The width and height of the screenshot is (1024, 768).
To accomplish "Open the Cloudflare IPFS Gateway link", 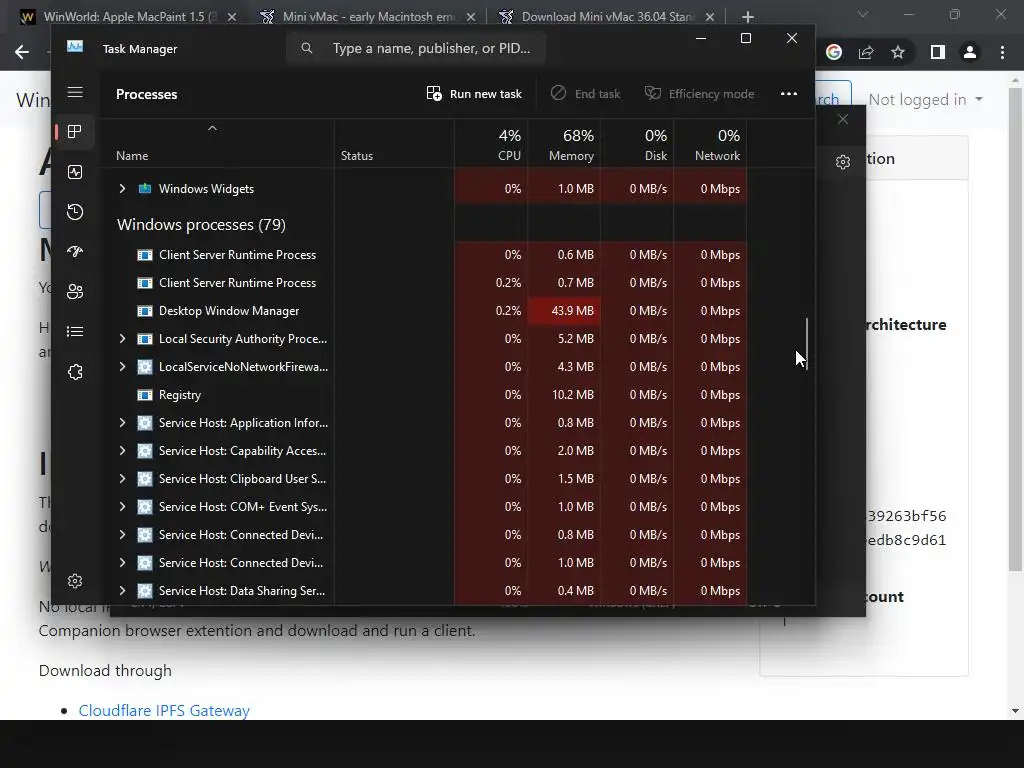I will tap(164, 711).
